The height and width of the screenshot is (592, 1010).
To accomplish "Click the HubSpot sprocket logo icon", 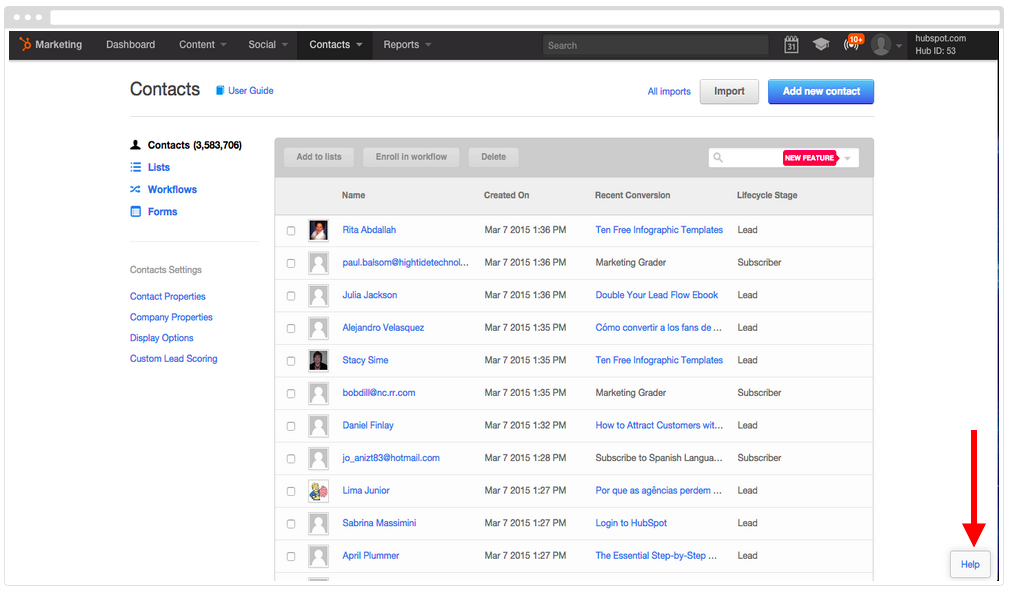I will [x=26, y=44].
